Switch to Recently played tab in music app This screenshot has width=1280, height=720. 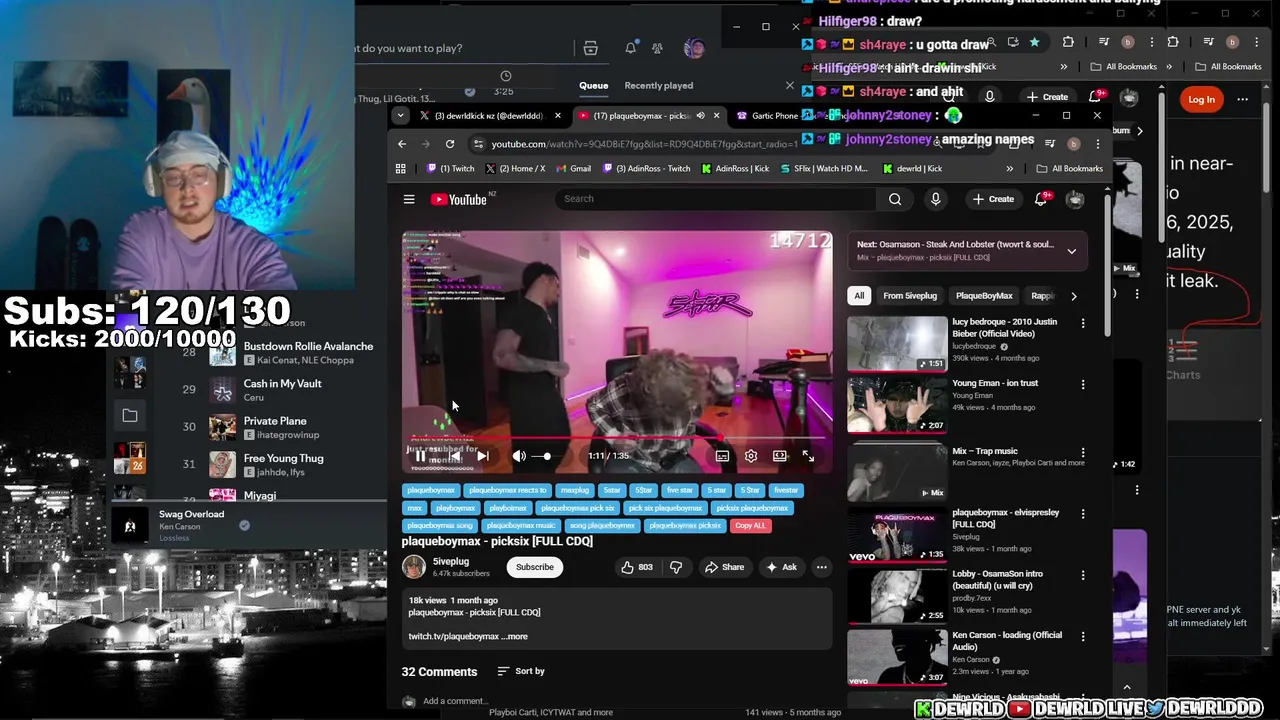(x=658, y=86)
